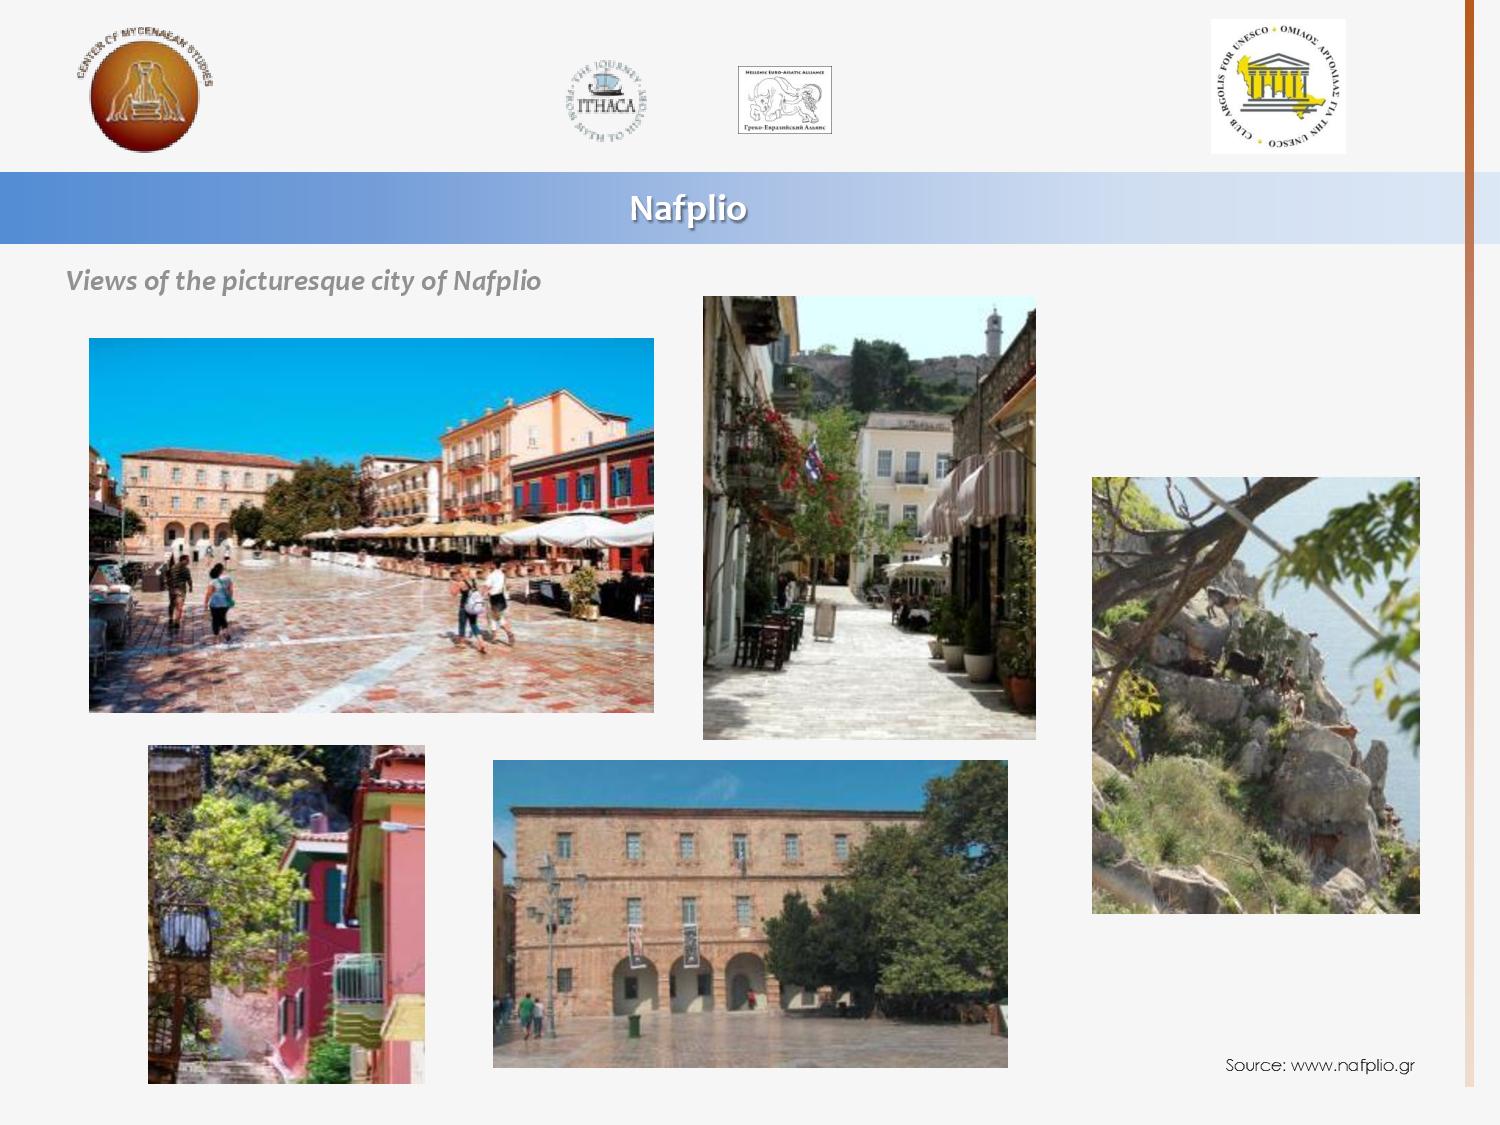
Task: Select the Nafplio slide title
Action: click(688, 208)
